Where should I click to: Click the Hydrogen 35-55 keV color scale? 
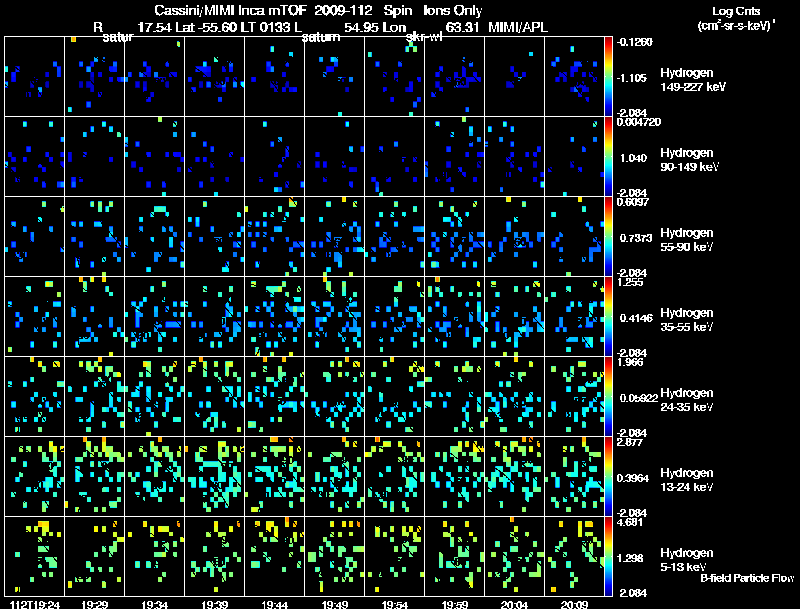(610, 316)
